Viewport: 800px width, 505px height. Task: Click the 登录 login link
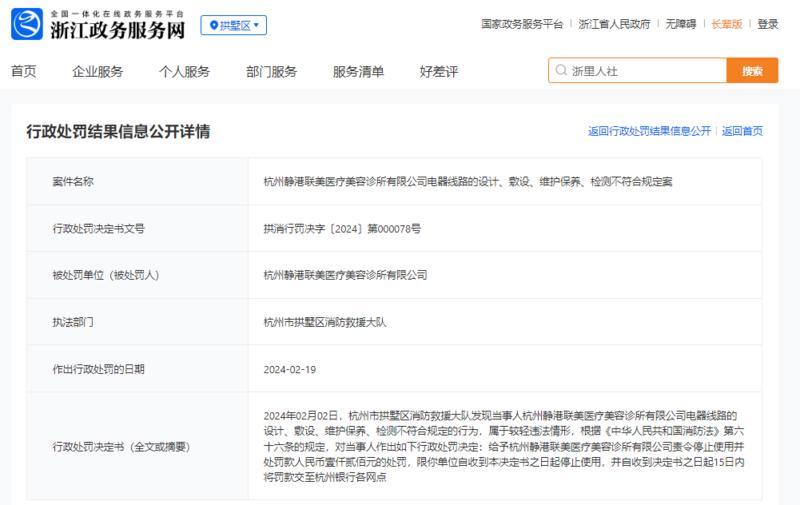tap(768, 24)
